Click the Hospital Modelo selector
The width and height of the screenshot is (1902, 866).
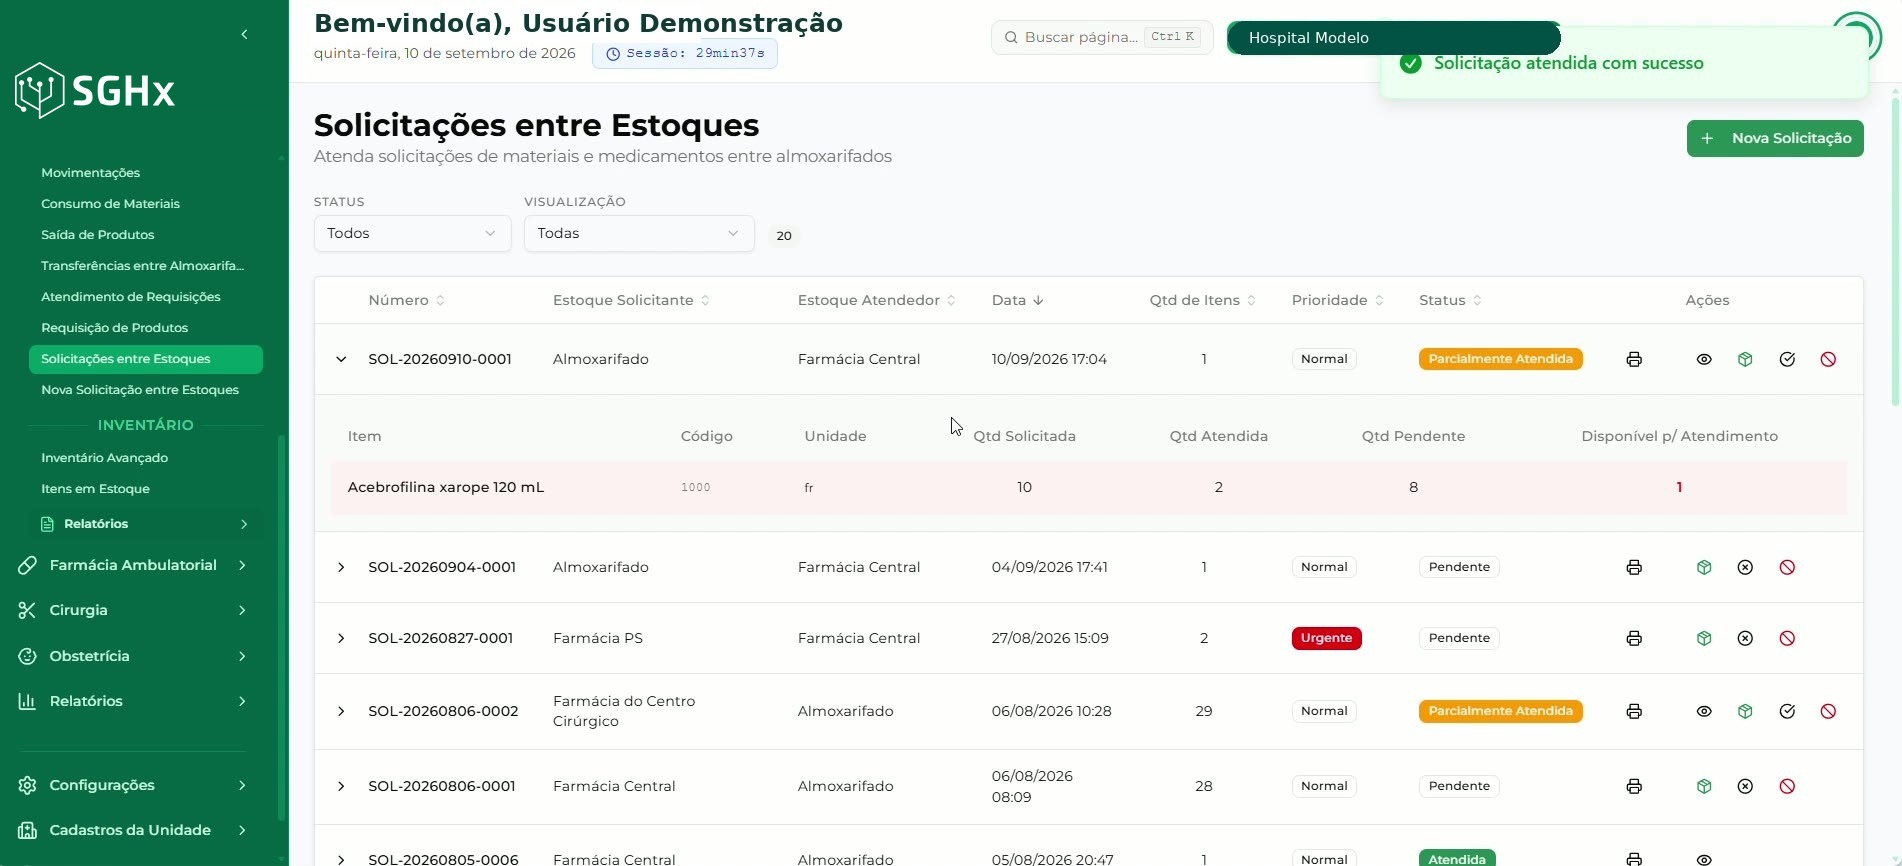click(1393, 38)
